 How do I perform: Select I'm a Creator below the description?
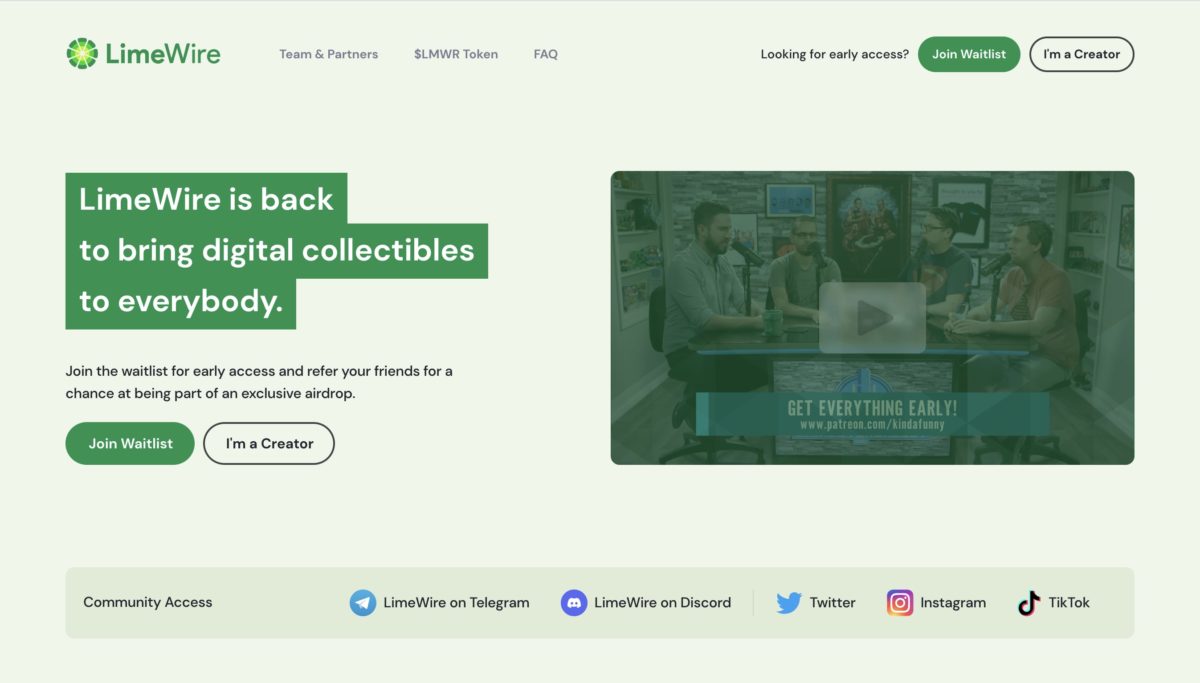tap(269, 443)
